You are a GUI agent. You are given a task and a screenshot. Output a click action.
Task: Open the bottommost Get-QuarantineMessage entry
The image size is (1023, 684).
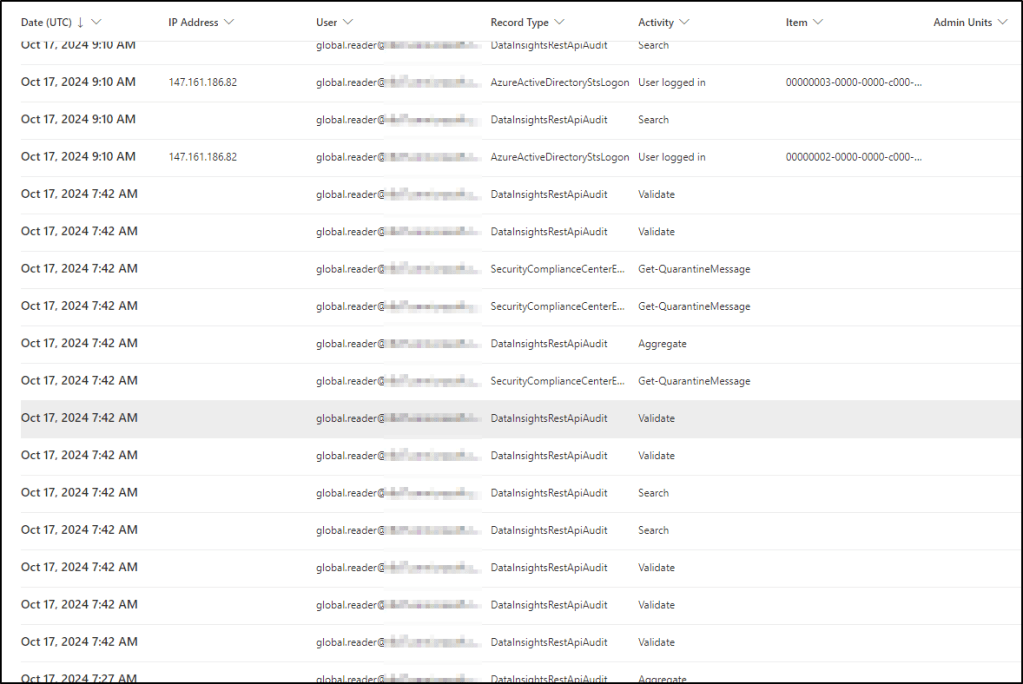click(694, 381)
